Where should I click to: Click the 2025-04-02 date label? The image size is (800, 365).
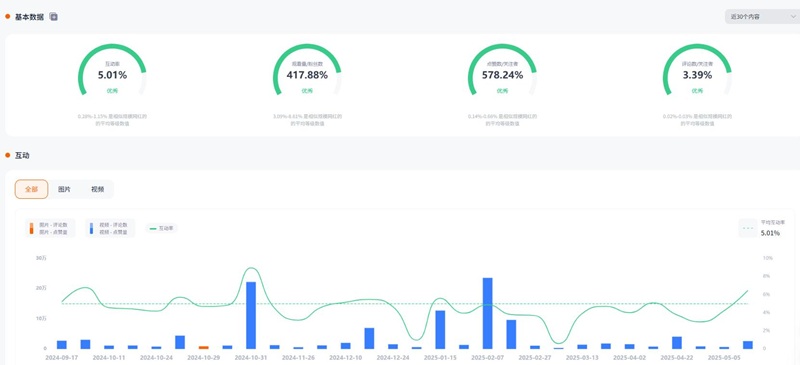(x=629, y=358)
